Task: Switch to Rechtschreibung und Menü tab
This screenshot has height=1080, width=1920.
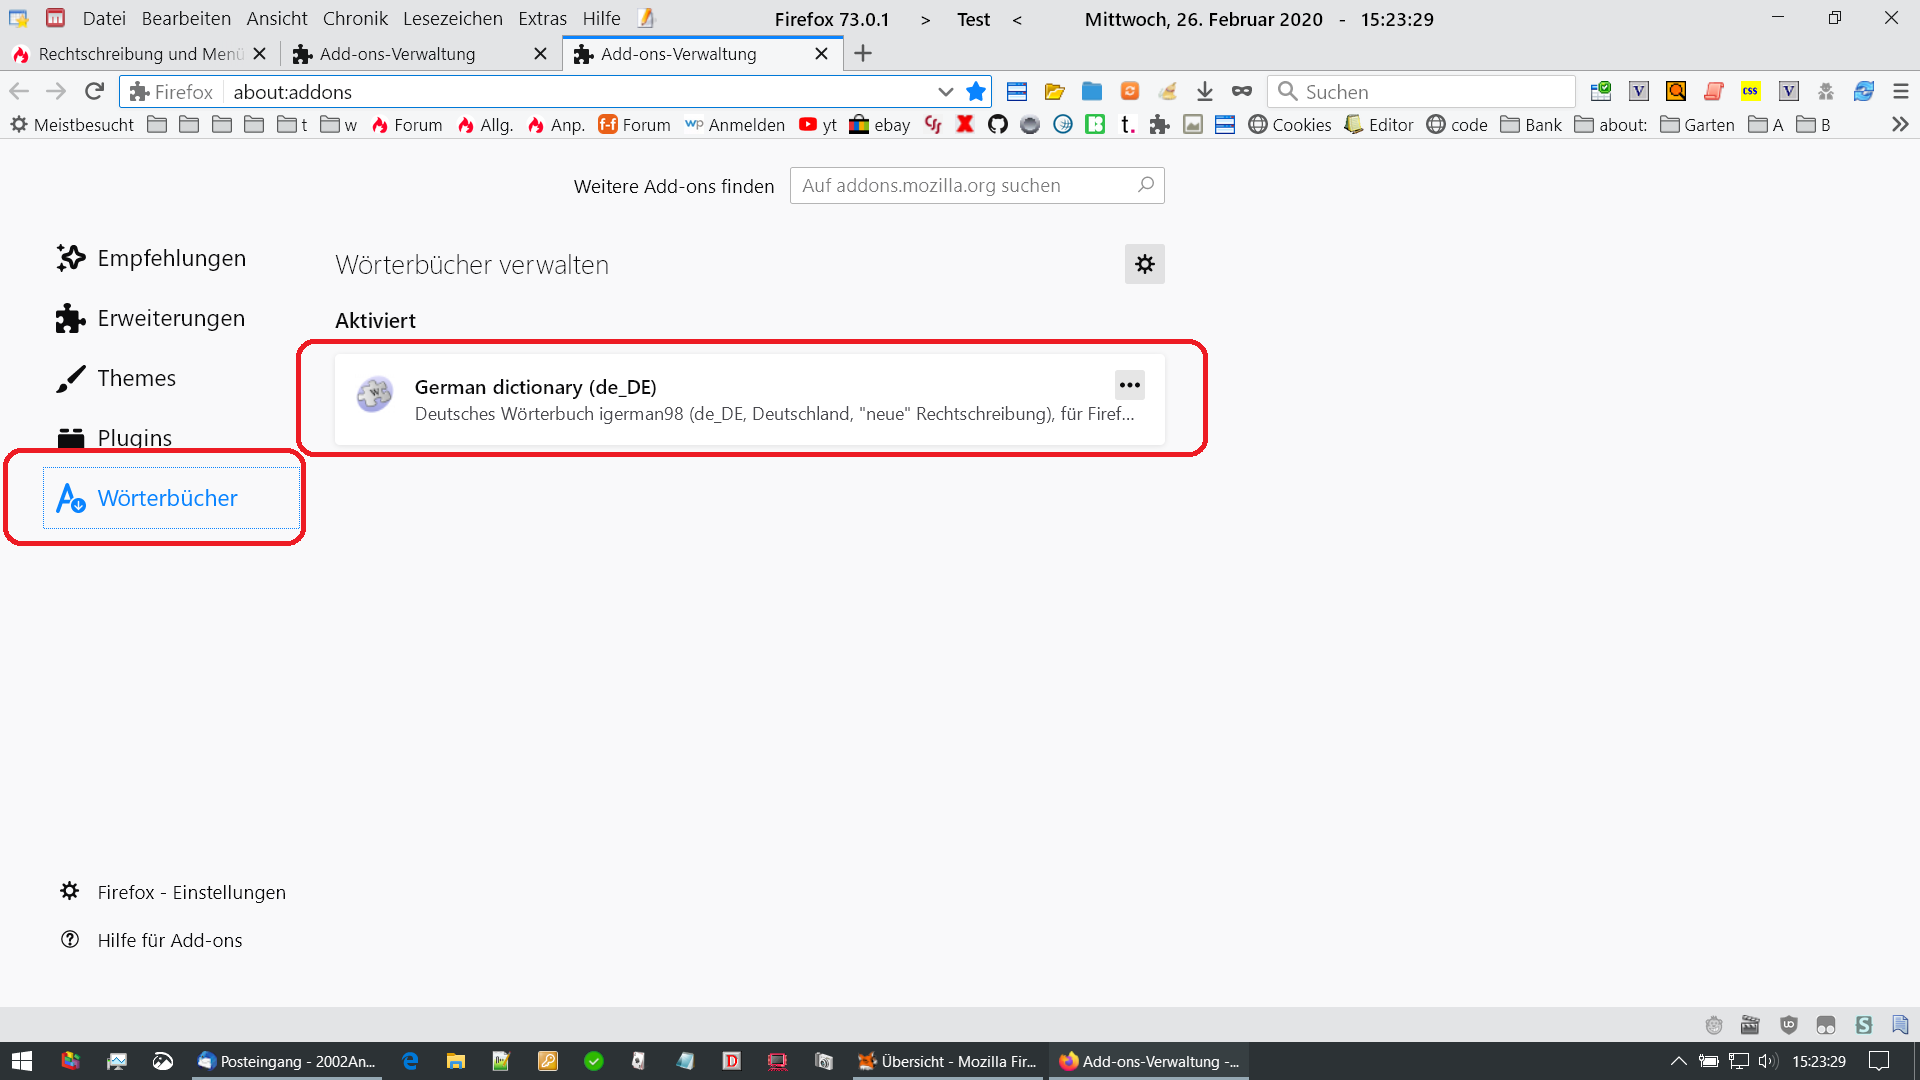Action: (x=140, y=53)
